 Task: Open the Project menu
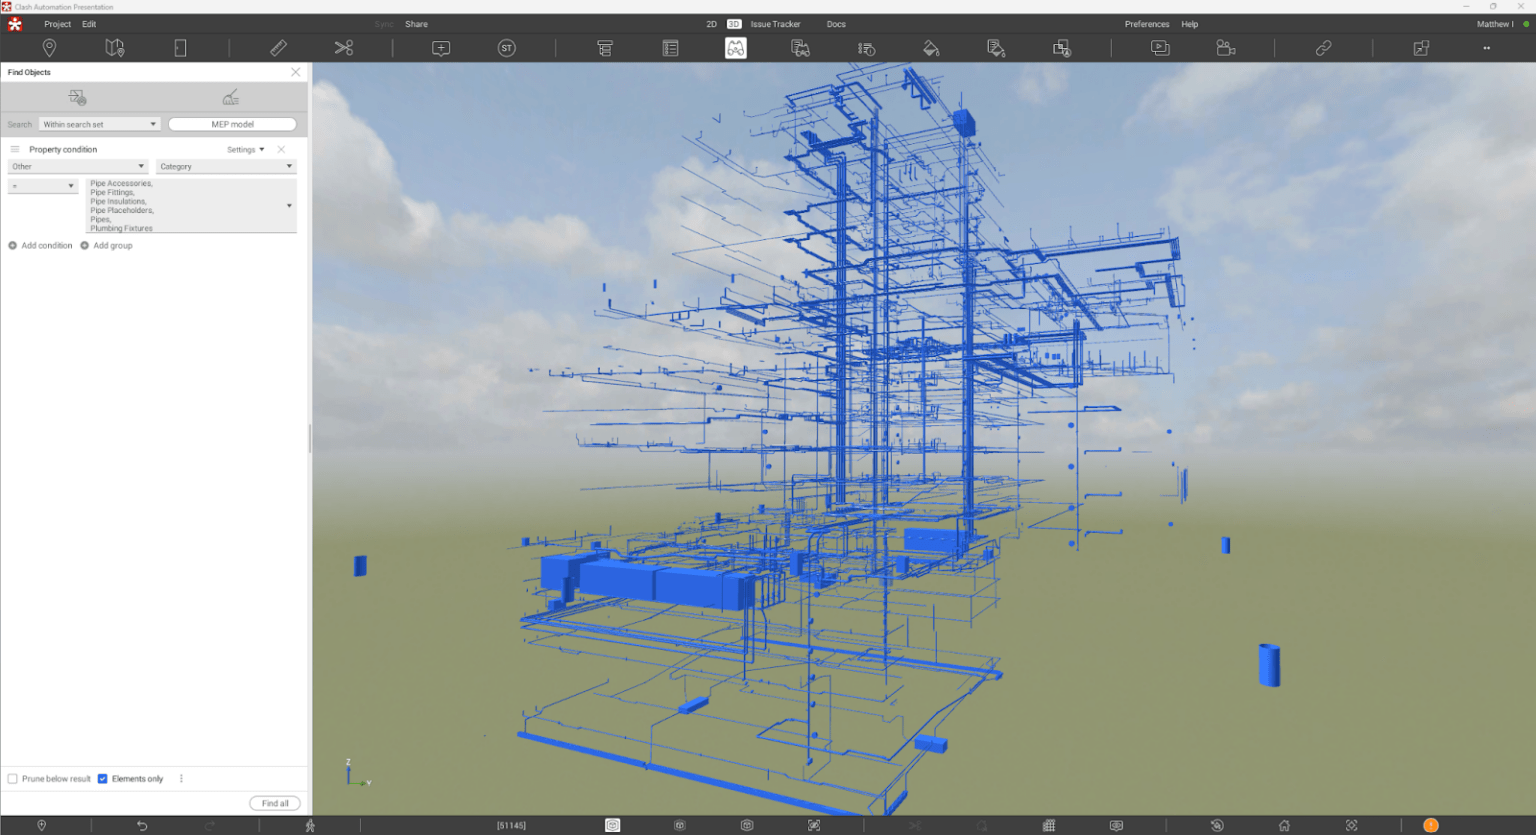(x=57, y=23)
